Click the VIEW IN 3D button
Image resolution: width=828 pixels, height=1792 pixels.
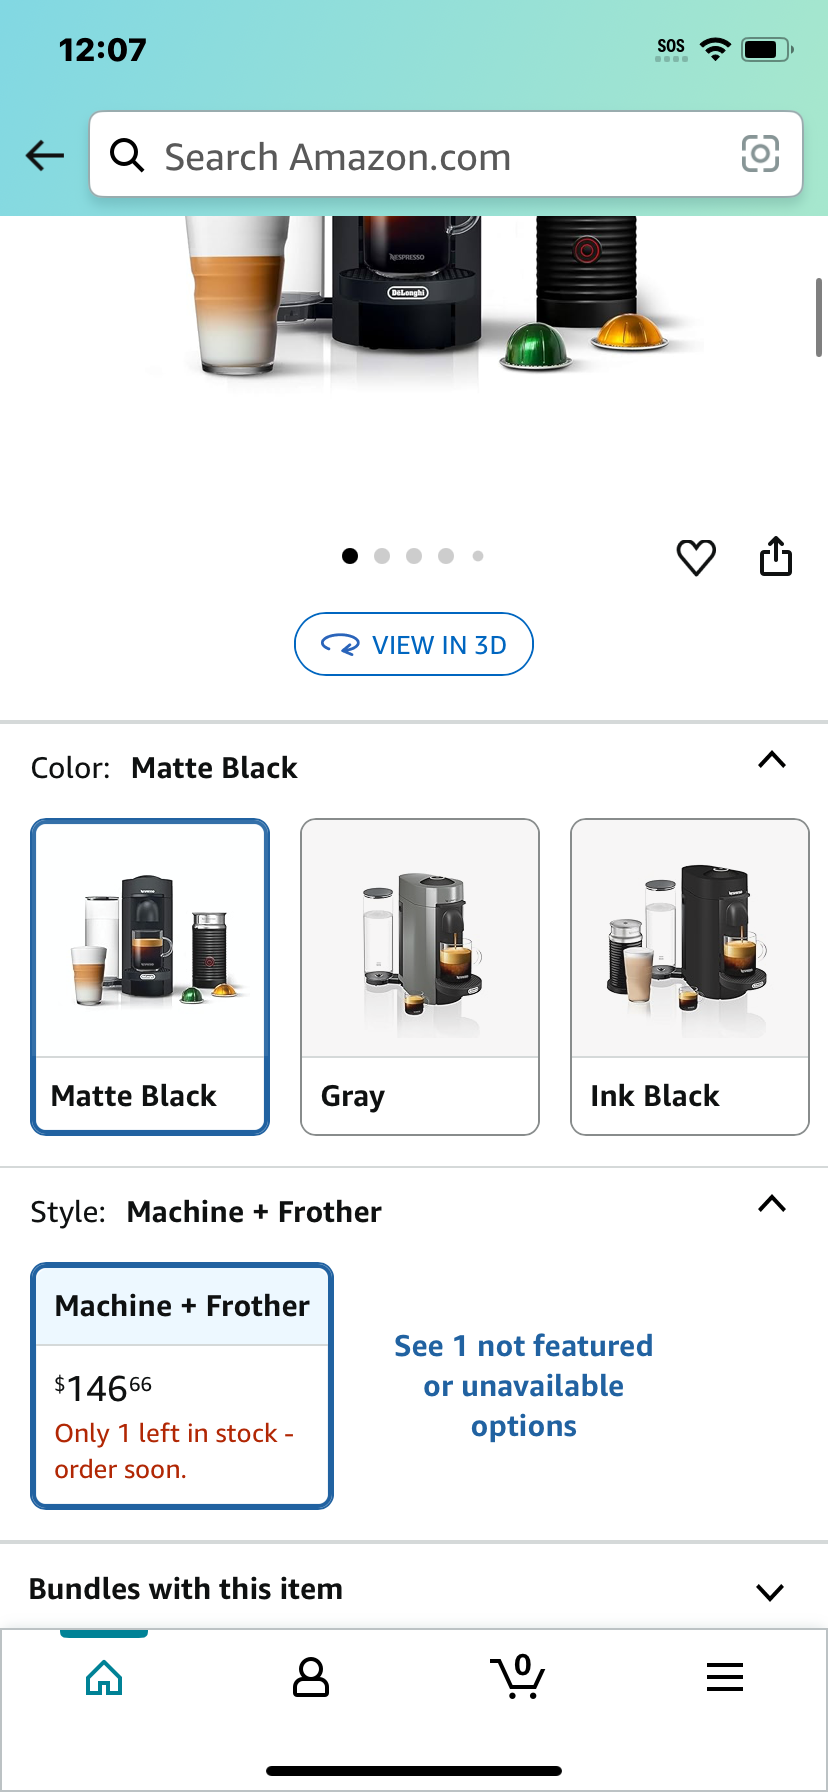point(414,644)
